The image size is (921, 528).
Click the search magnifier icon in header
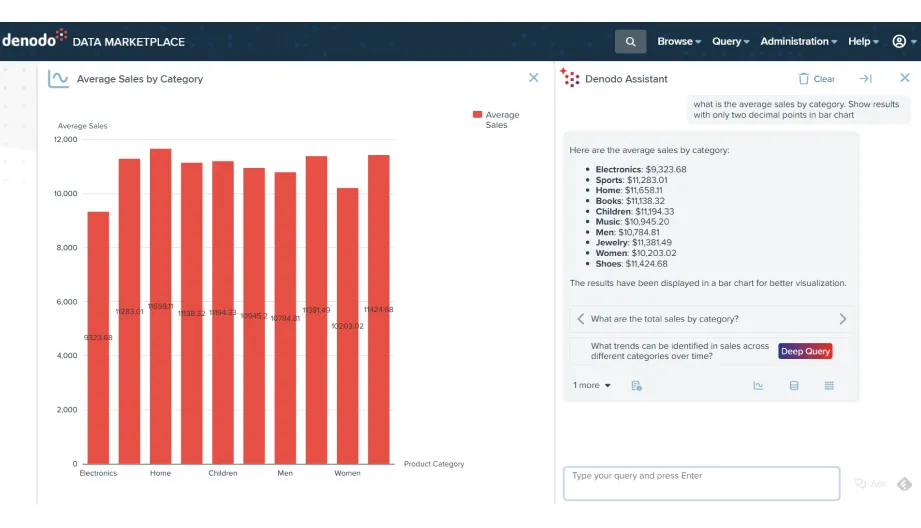[x=630, y=42]
